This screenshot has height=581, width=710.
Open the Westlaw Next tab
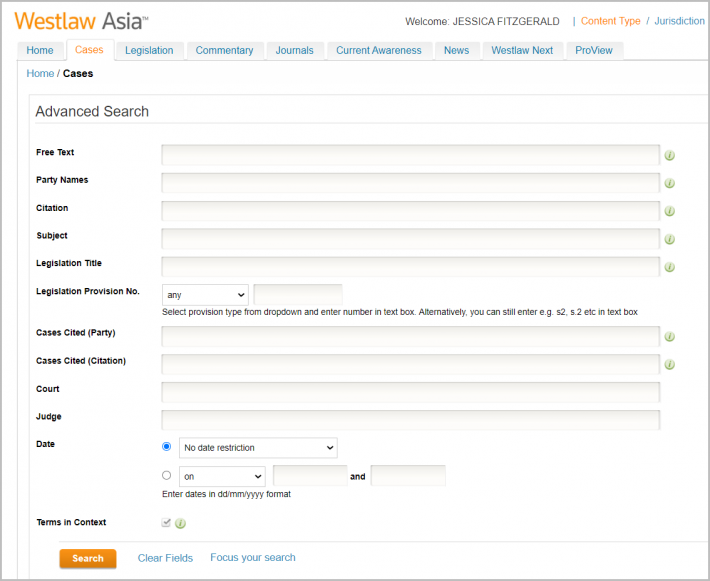[522, 50]
